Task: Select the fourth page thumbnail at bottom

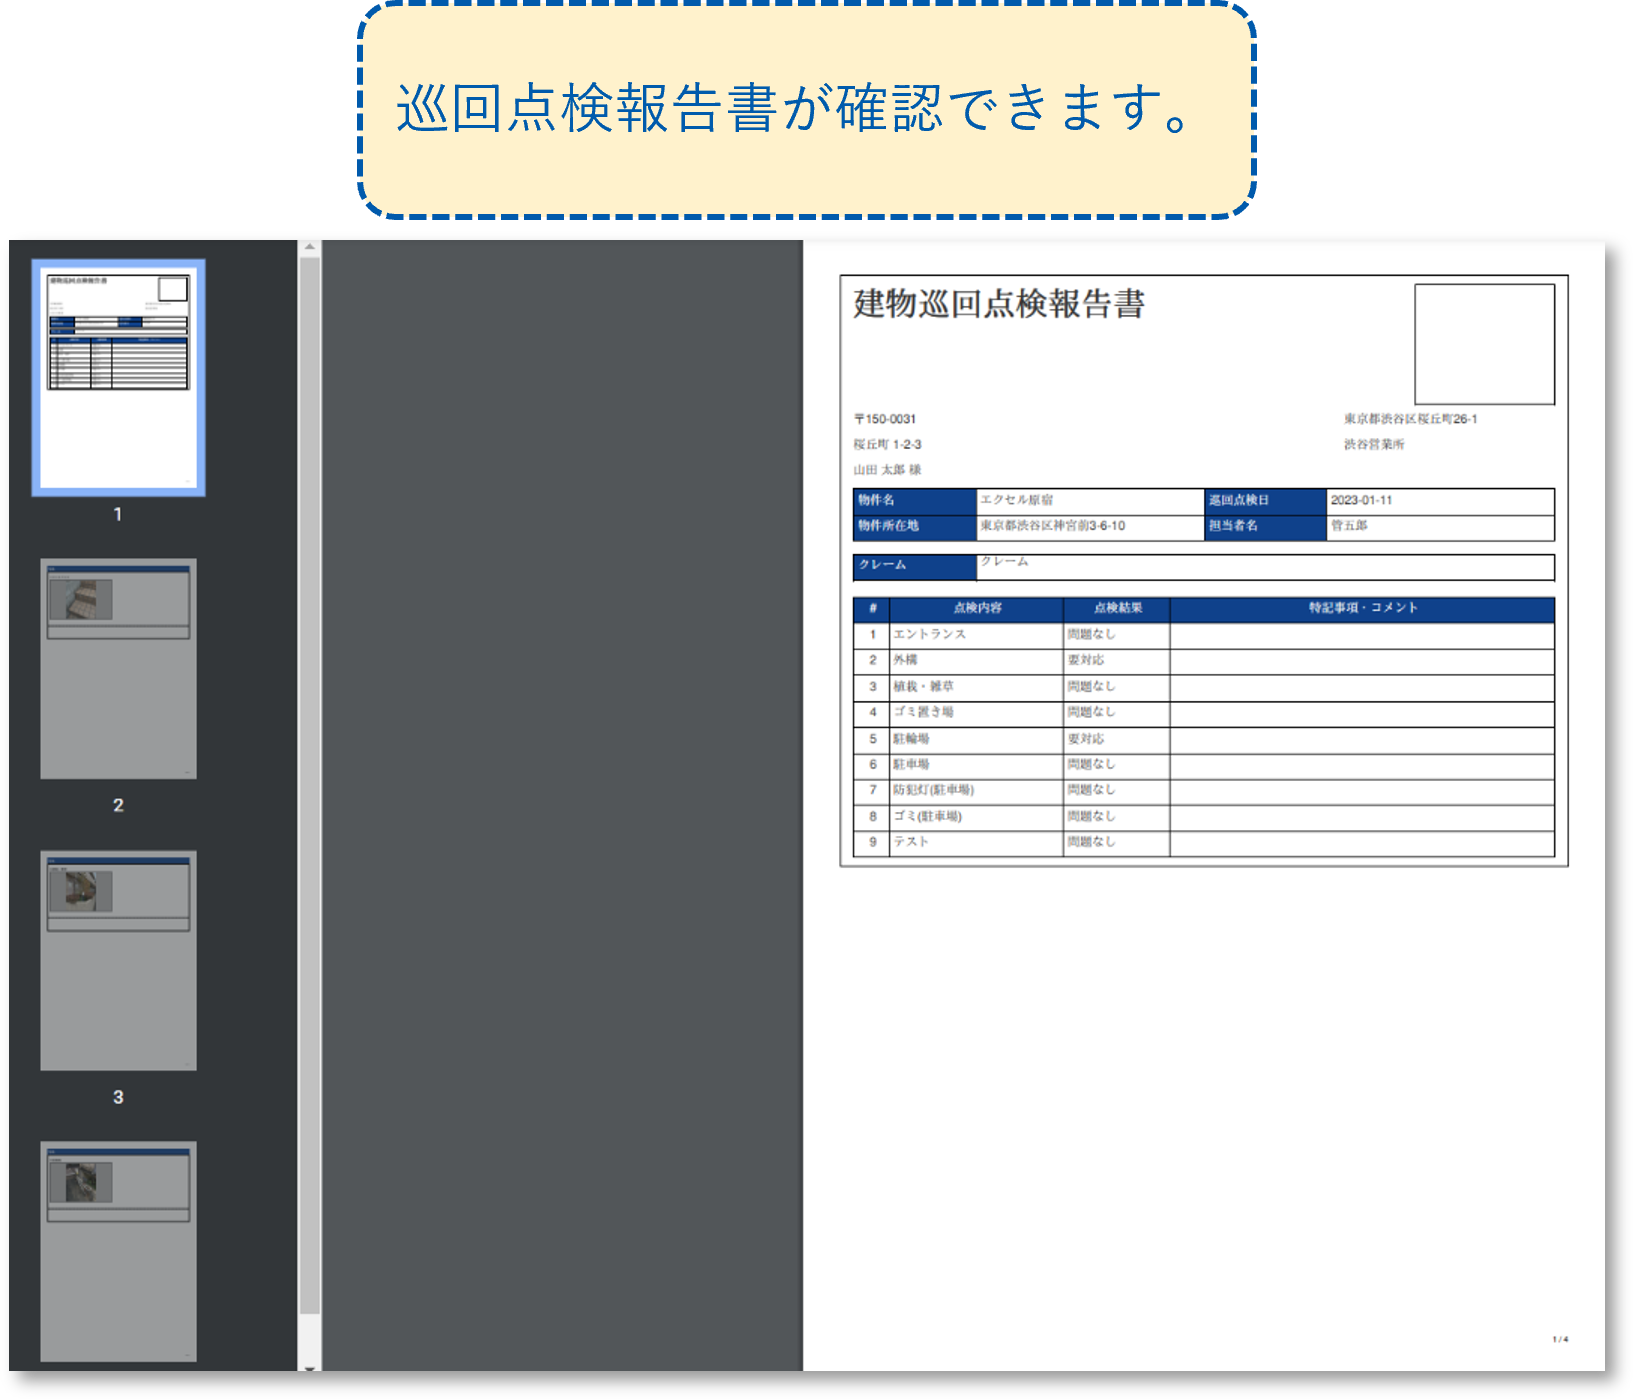Action: 118,1251
